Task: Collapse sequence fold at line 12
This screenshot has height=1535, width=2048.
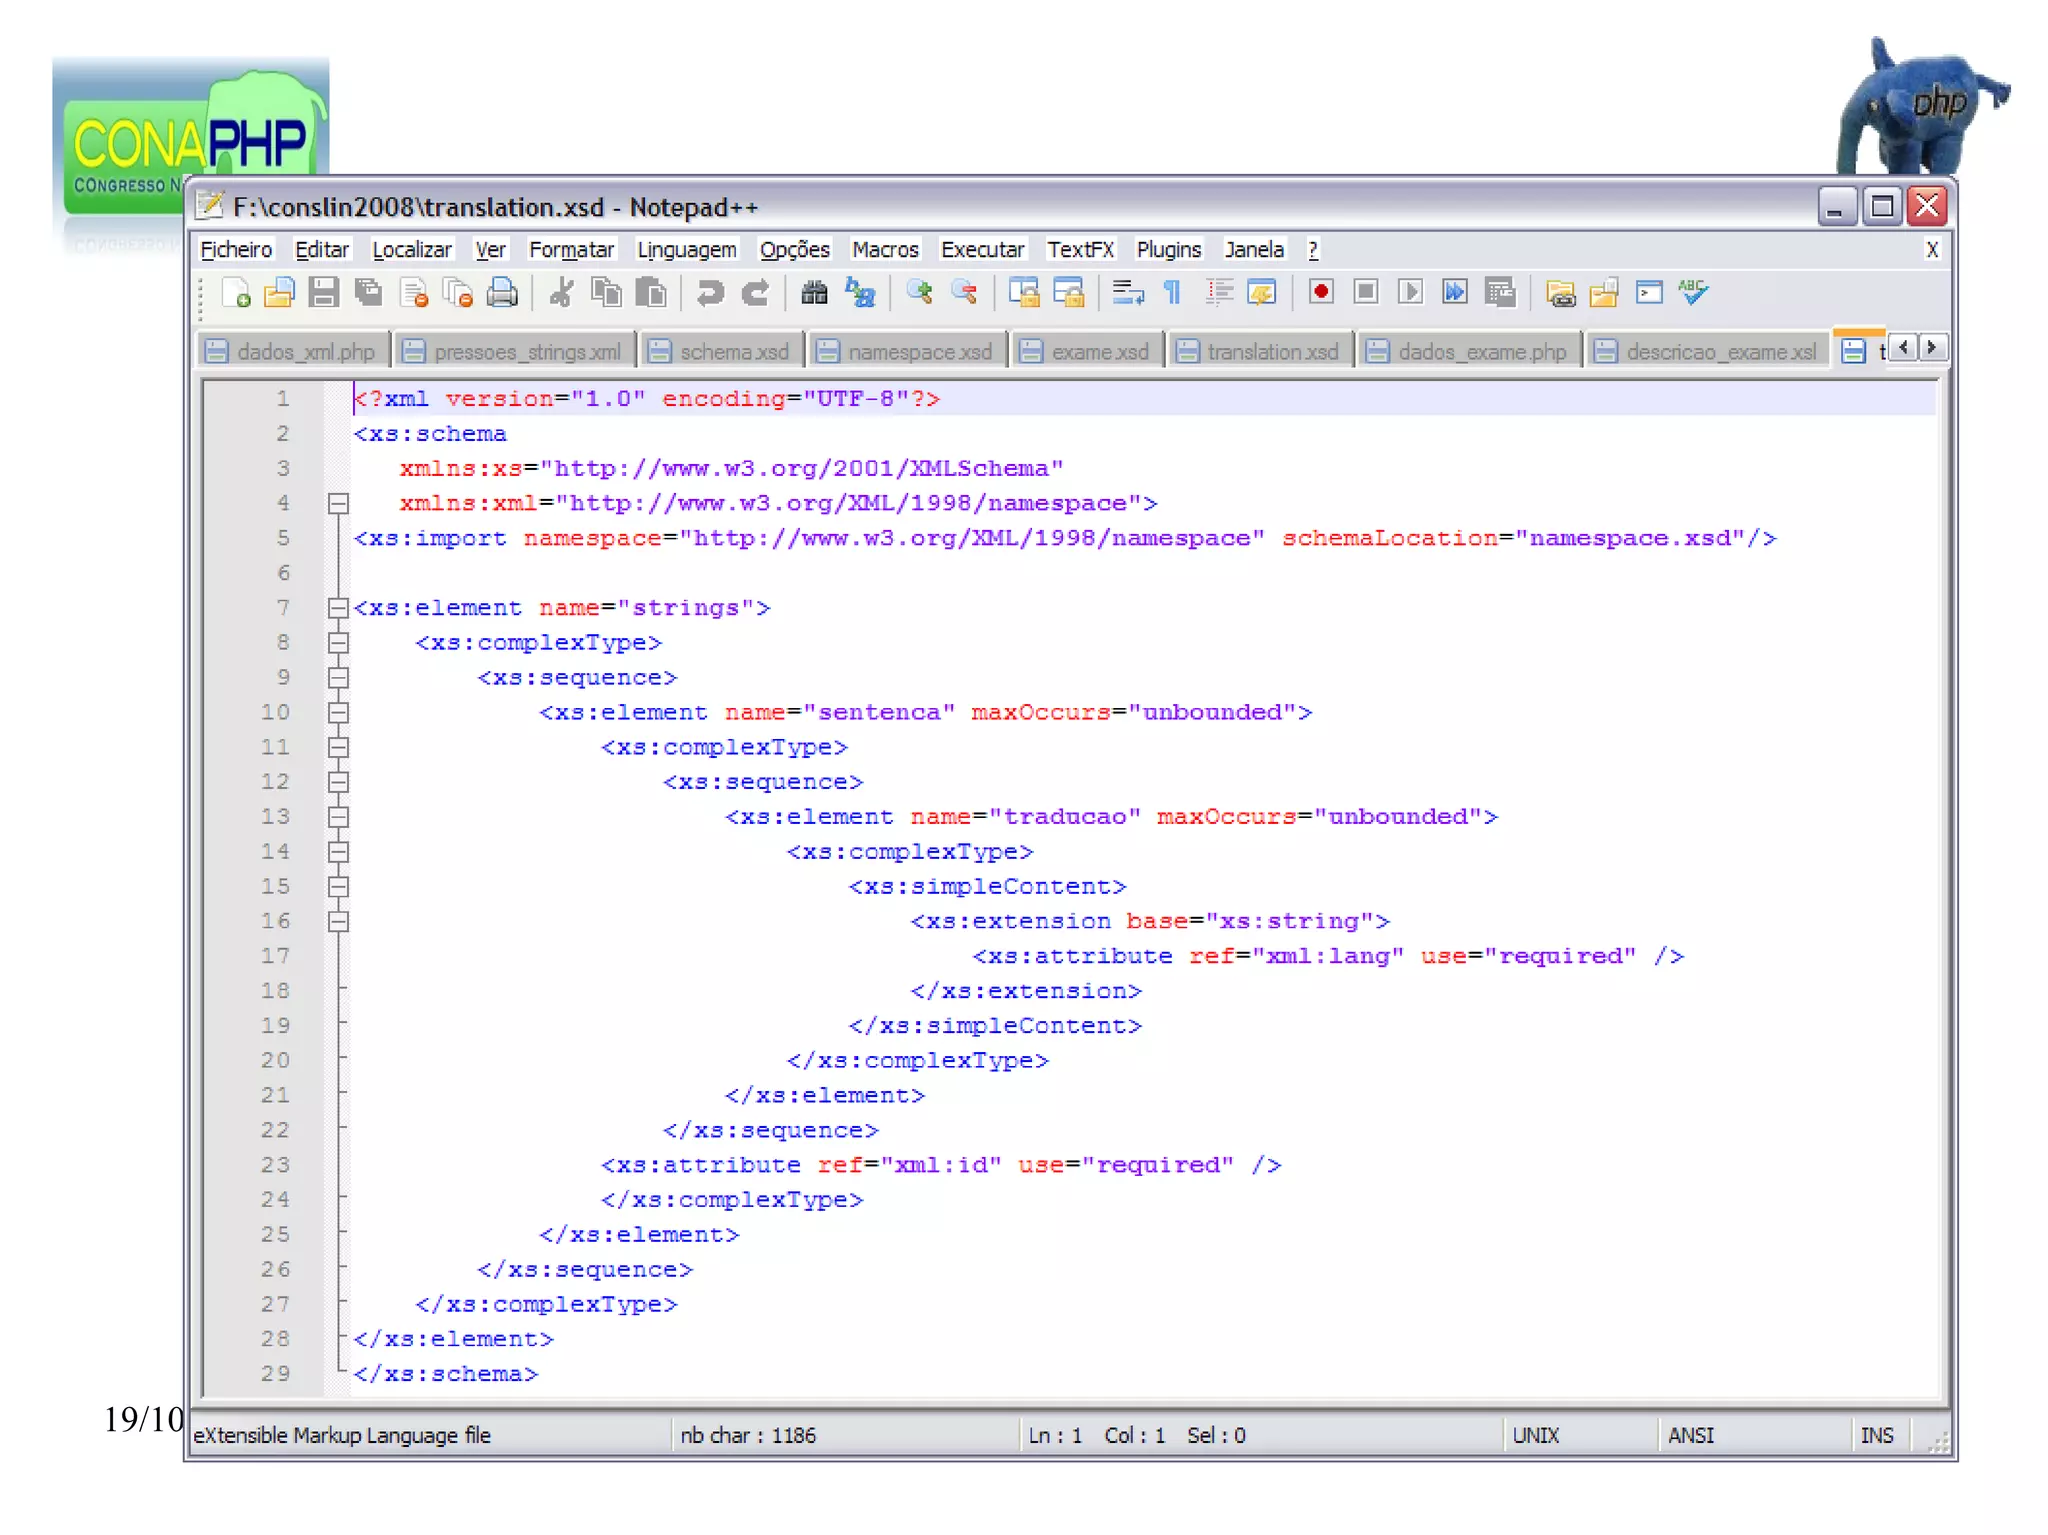Action: pyautogui.click(x=338, y=782)
